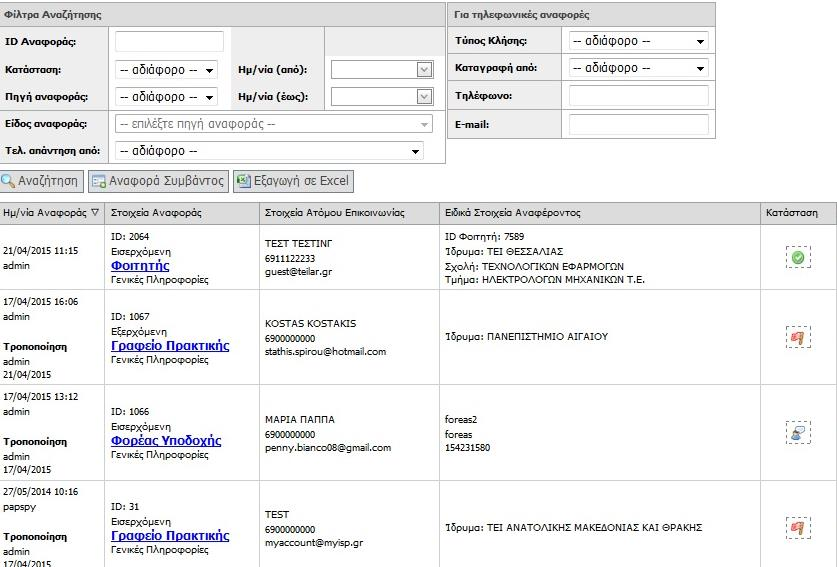Open the Τελ. απάντηση από dropdown

pos(270,151)
